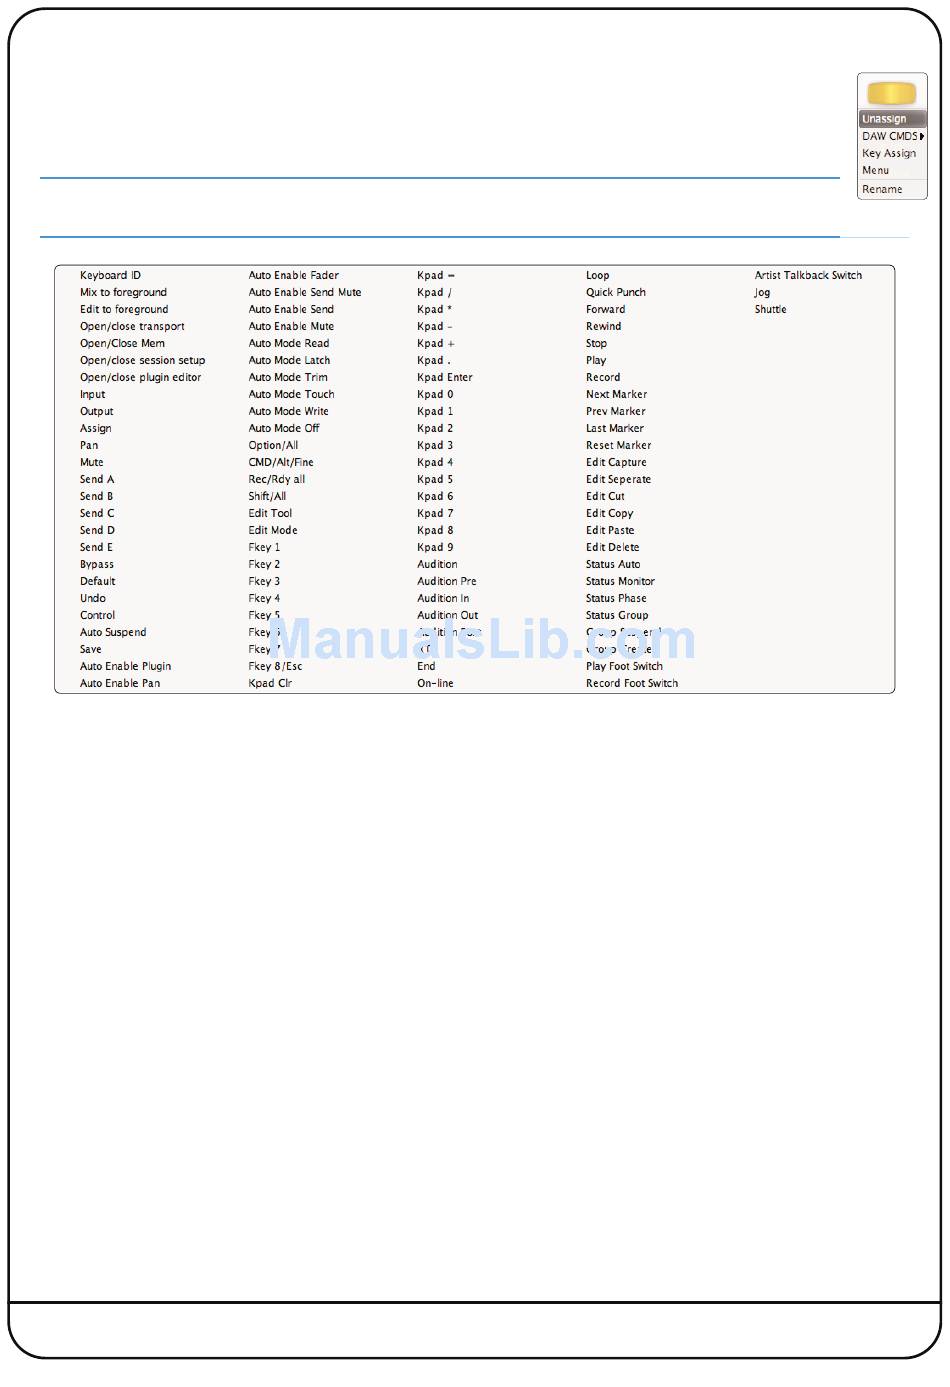The width and height of the screenshot is (950, 1387).
Task: Select Auto Mode Write
Action: [288, 411]
